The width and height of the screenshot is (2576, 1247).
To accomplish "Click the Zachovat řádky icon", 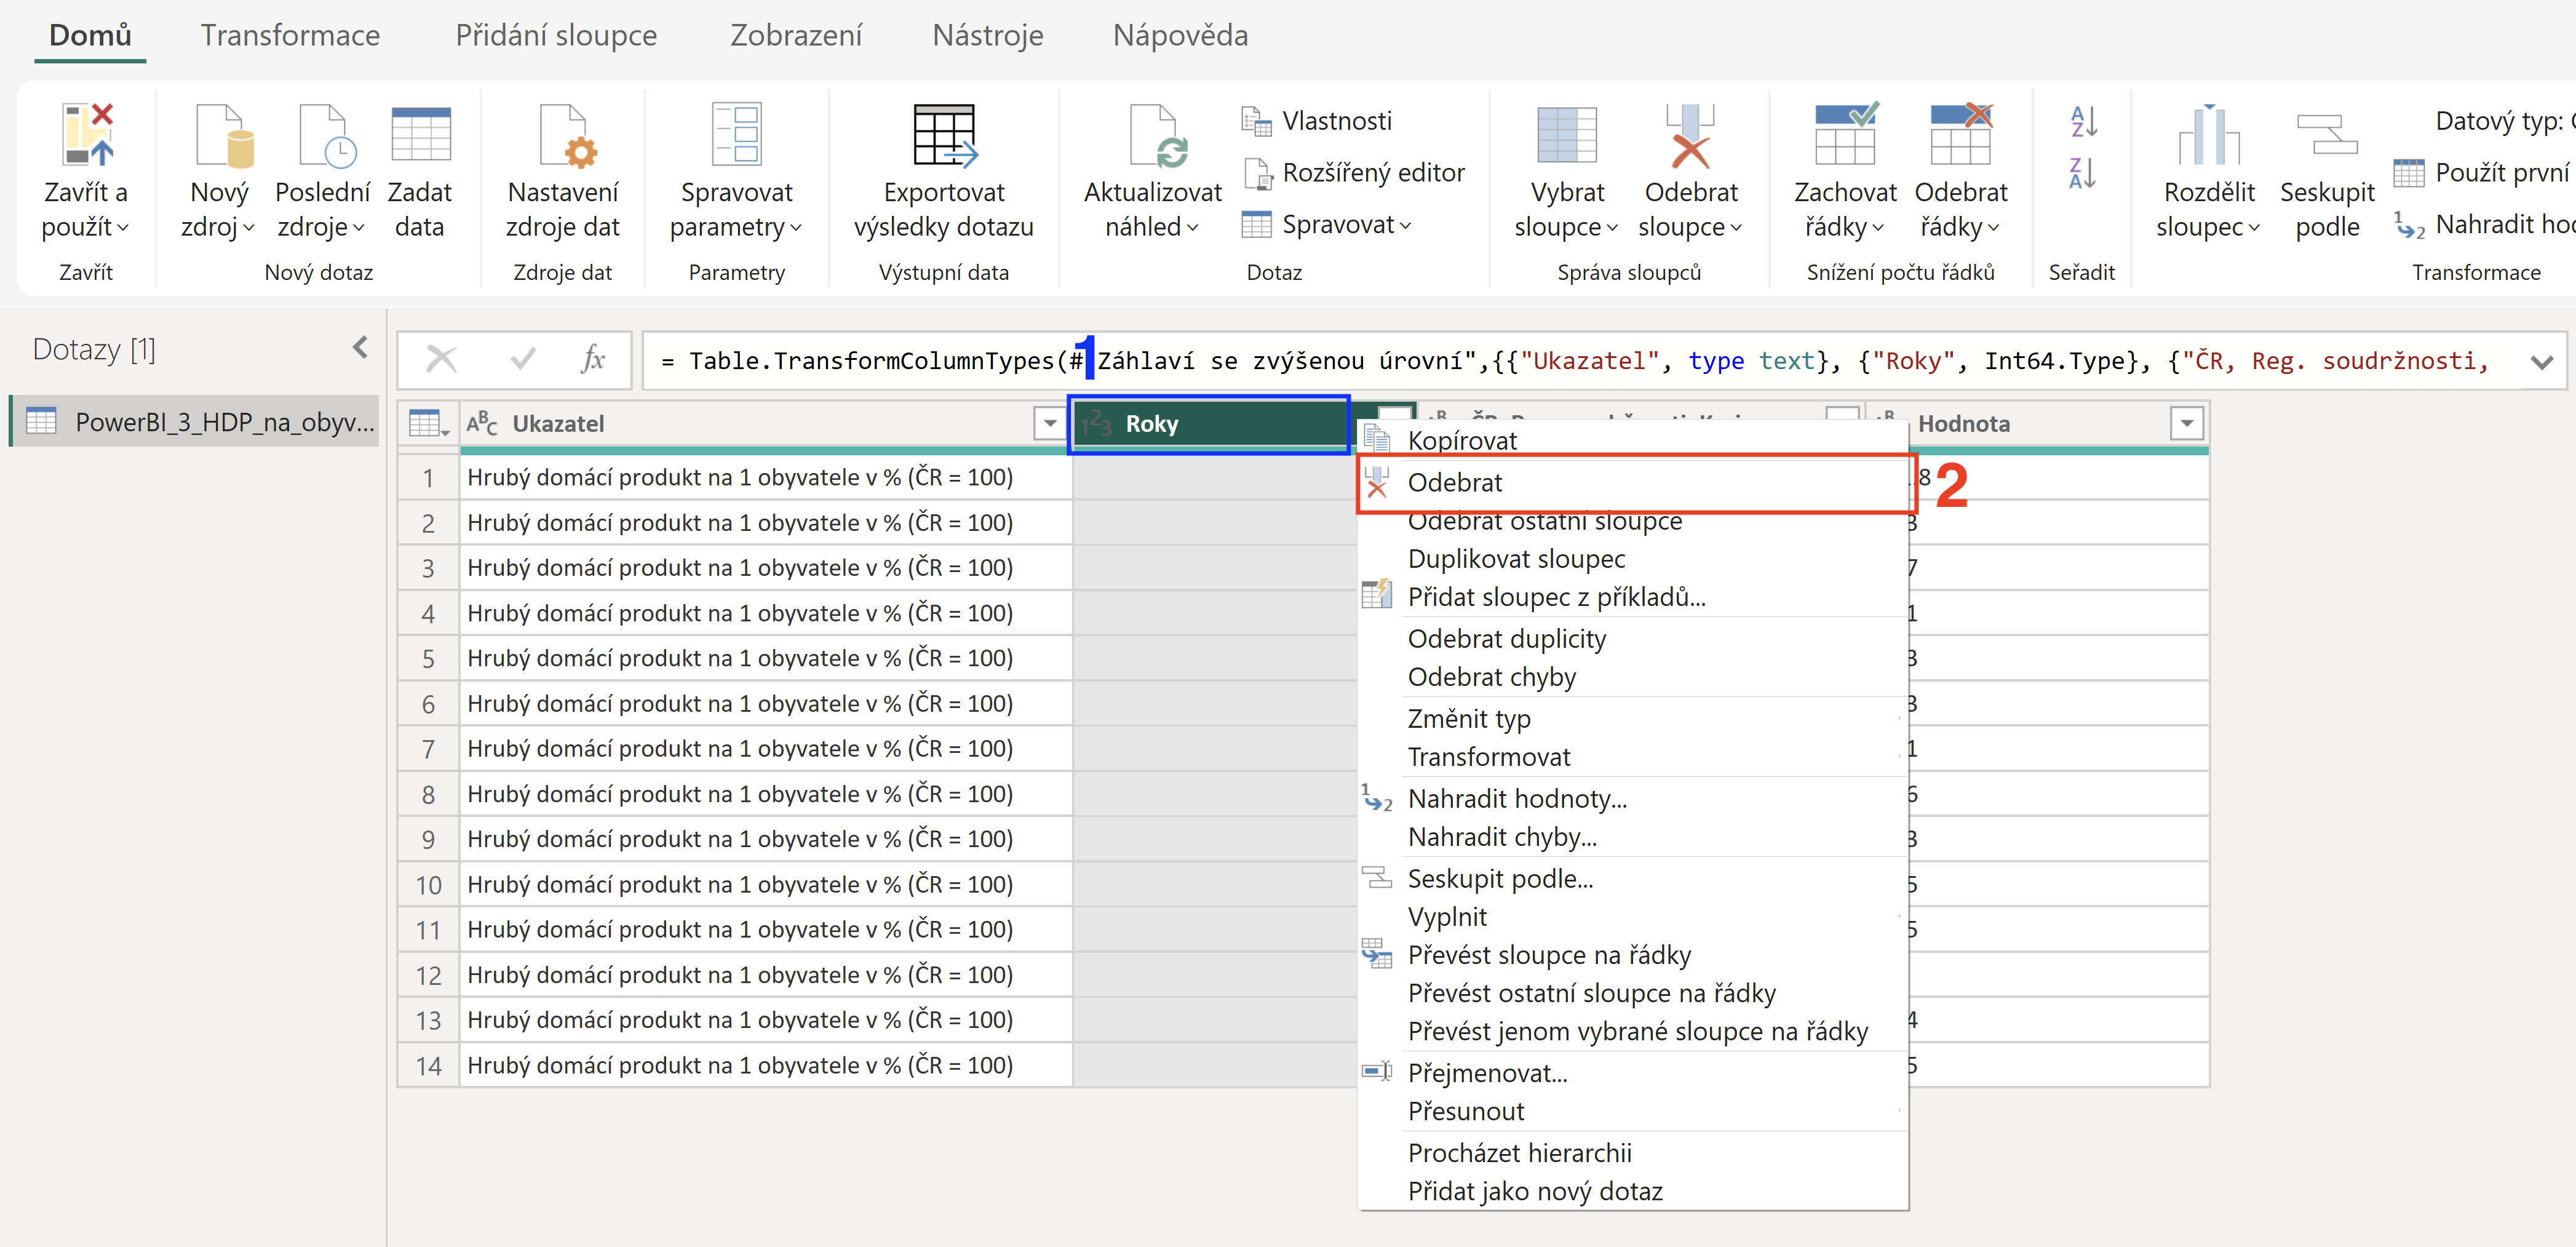I will [1846, 134].
